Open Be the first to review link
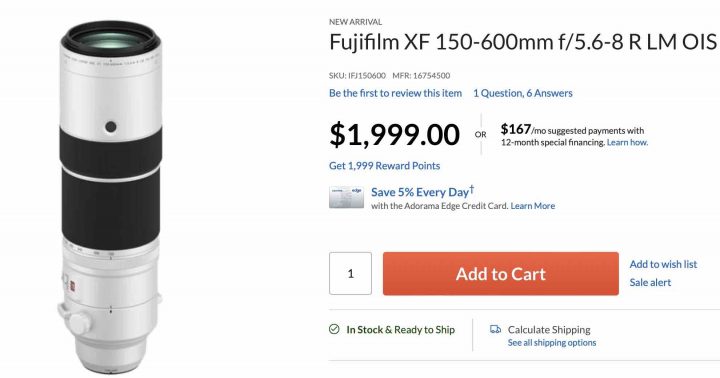 tap(395, 93)
